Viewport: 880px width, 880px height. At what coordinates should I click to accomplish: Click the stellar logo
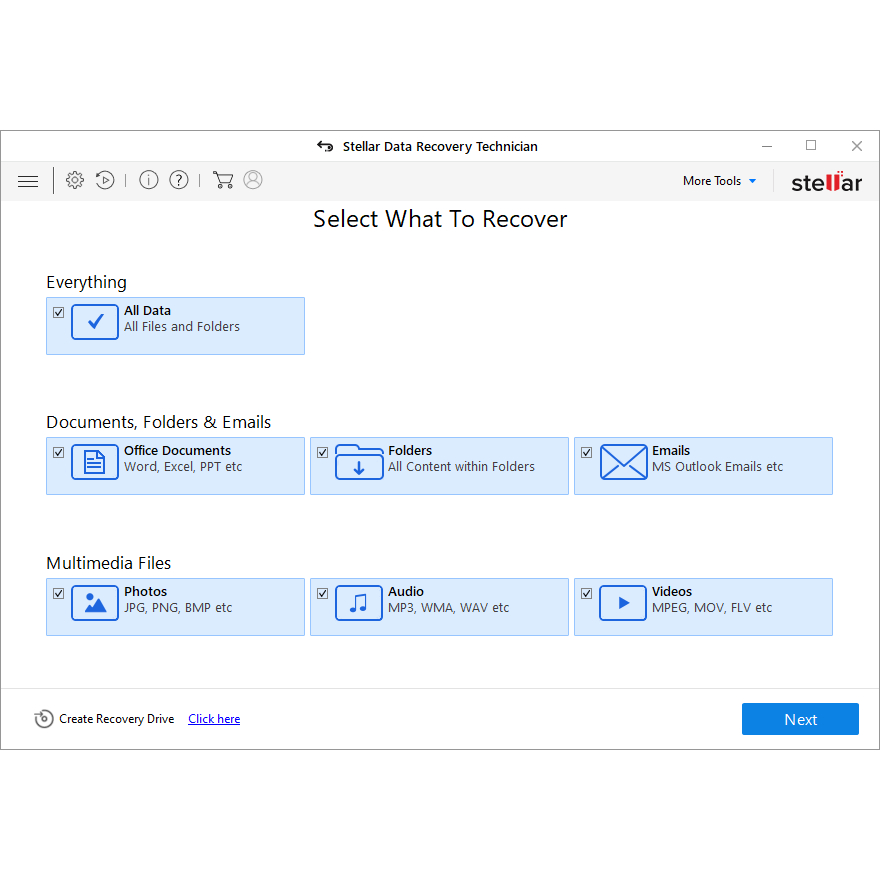tap(826, 182)
